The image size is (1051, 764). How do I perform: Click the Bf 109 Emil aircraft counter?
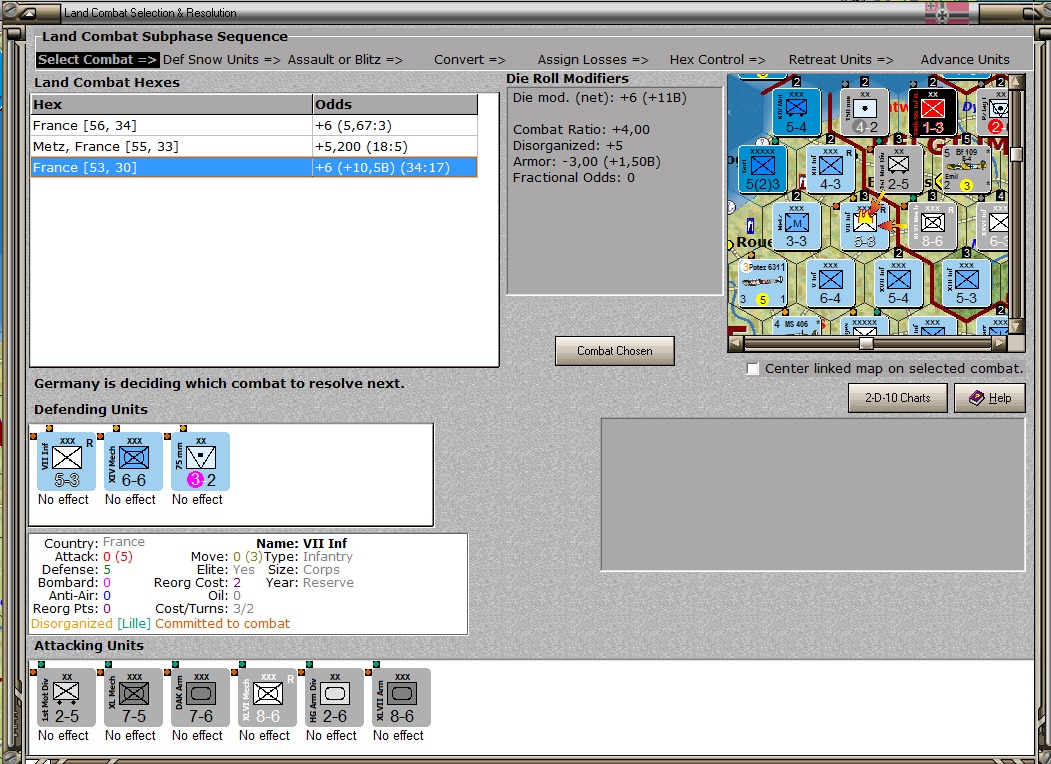(966, 169)
